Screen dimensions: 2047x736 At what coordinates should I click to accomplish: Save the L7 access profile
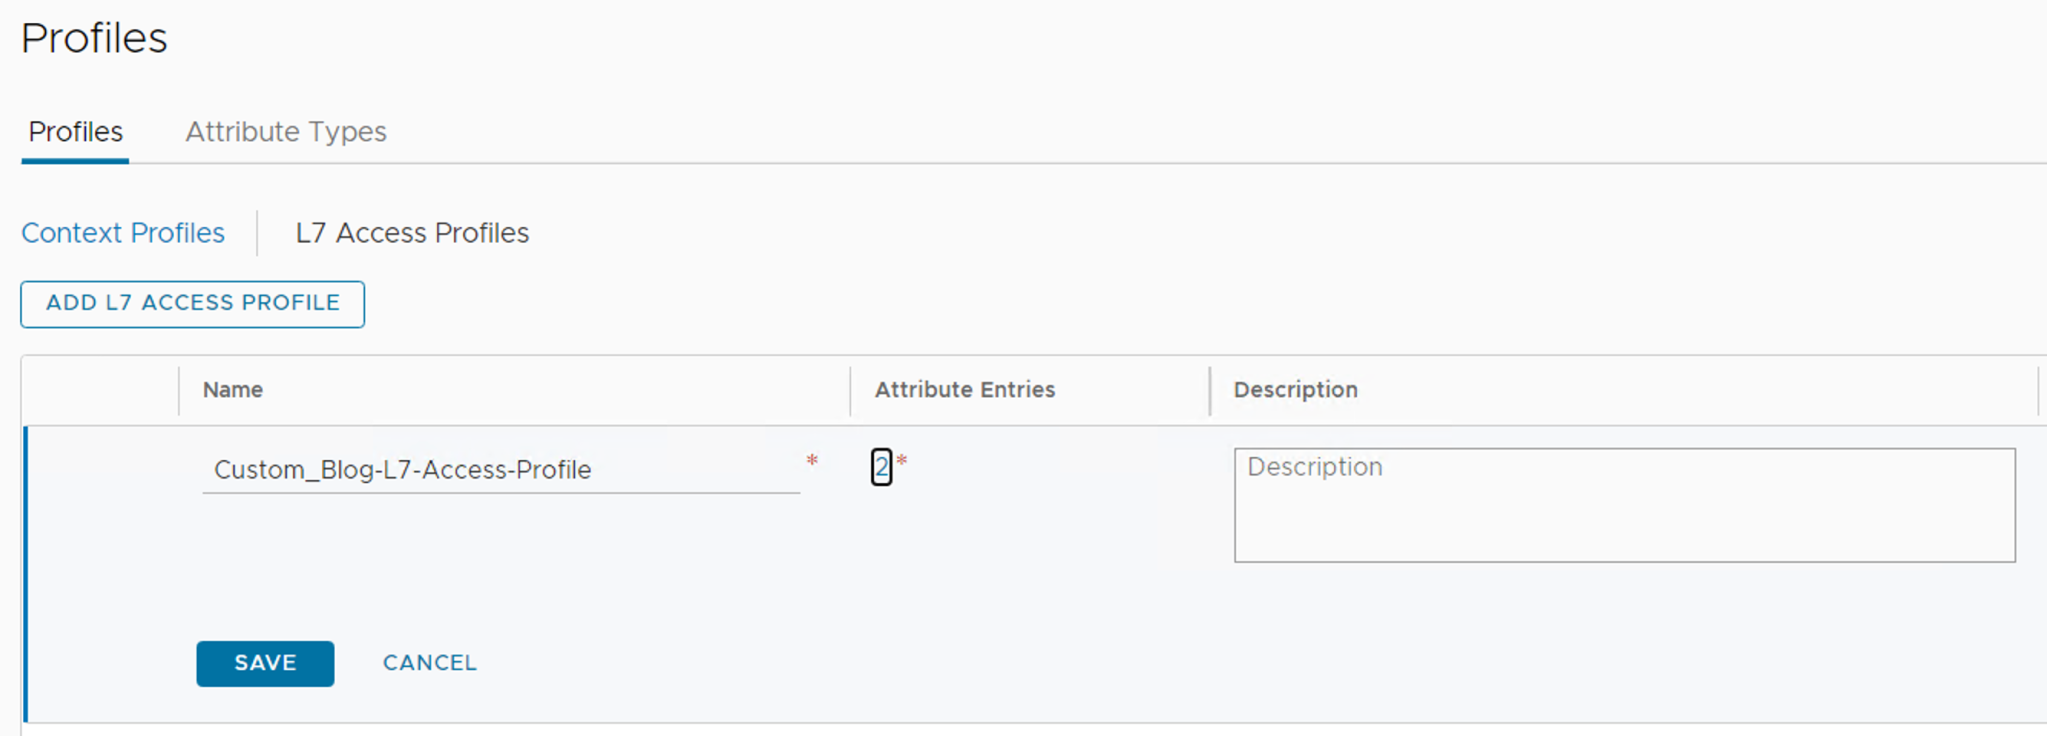click(x=265, y=663)
